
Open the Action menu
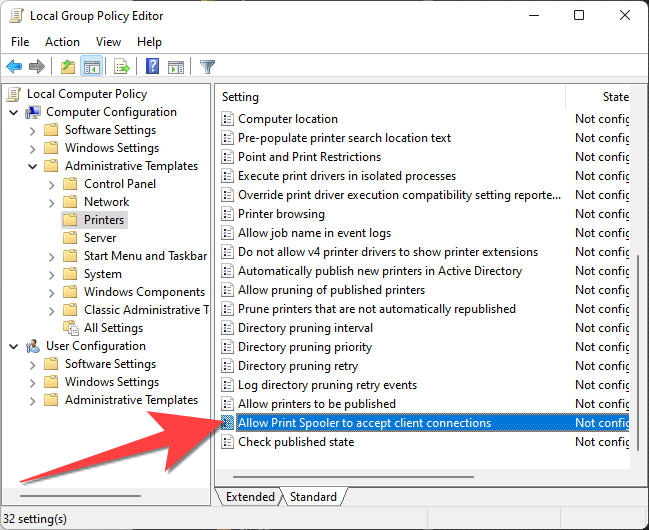point(62,42)
